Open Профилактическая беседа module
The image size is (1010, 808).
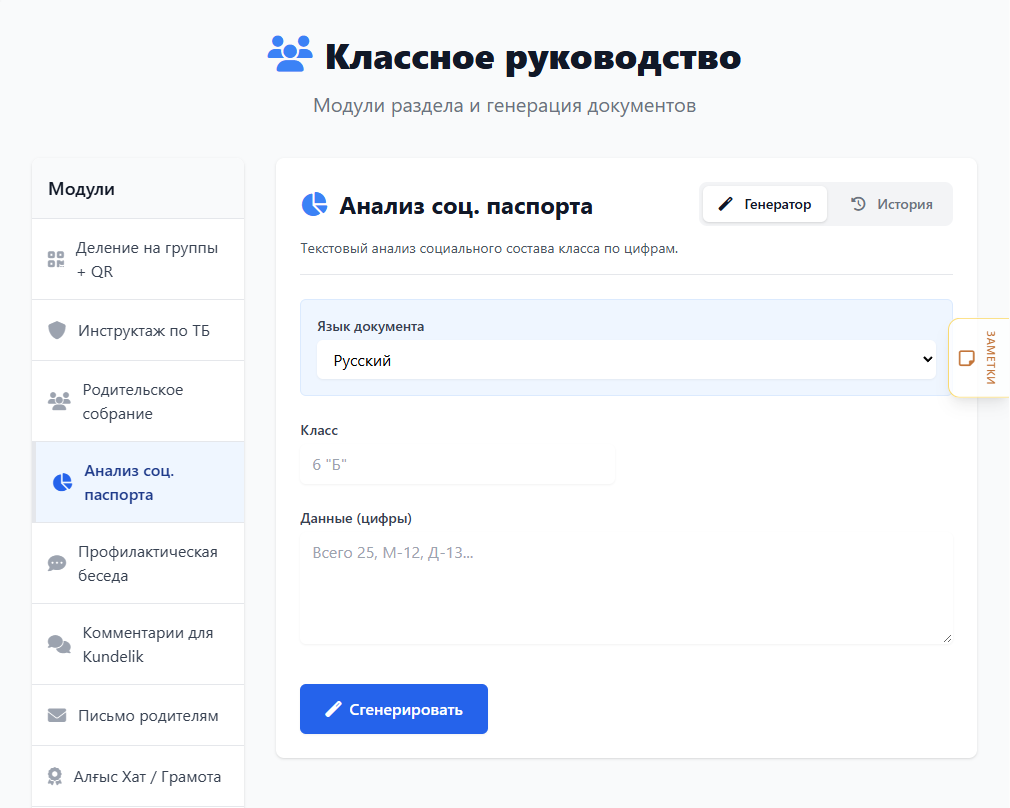pyautogui.click(x=138, y=563)
